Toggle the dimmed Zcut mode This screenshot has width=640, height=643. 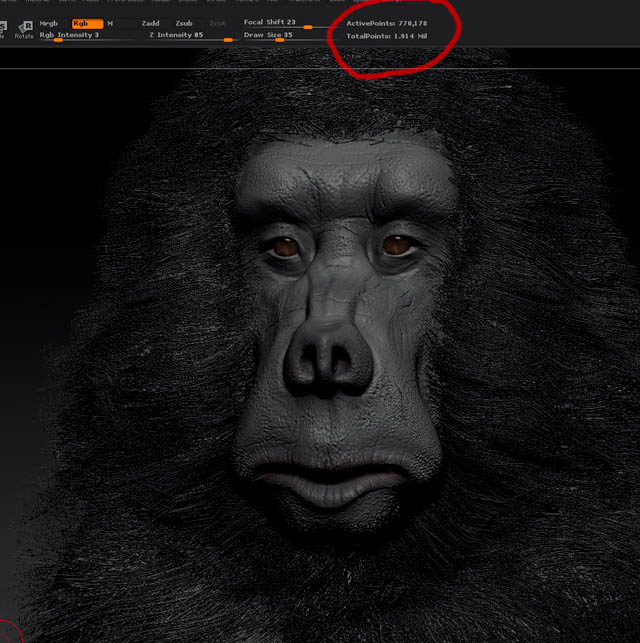click(217, 23)
